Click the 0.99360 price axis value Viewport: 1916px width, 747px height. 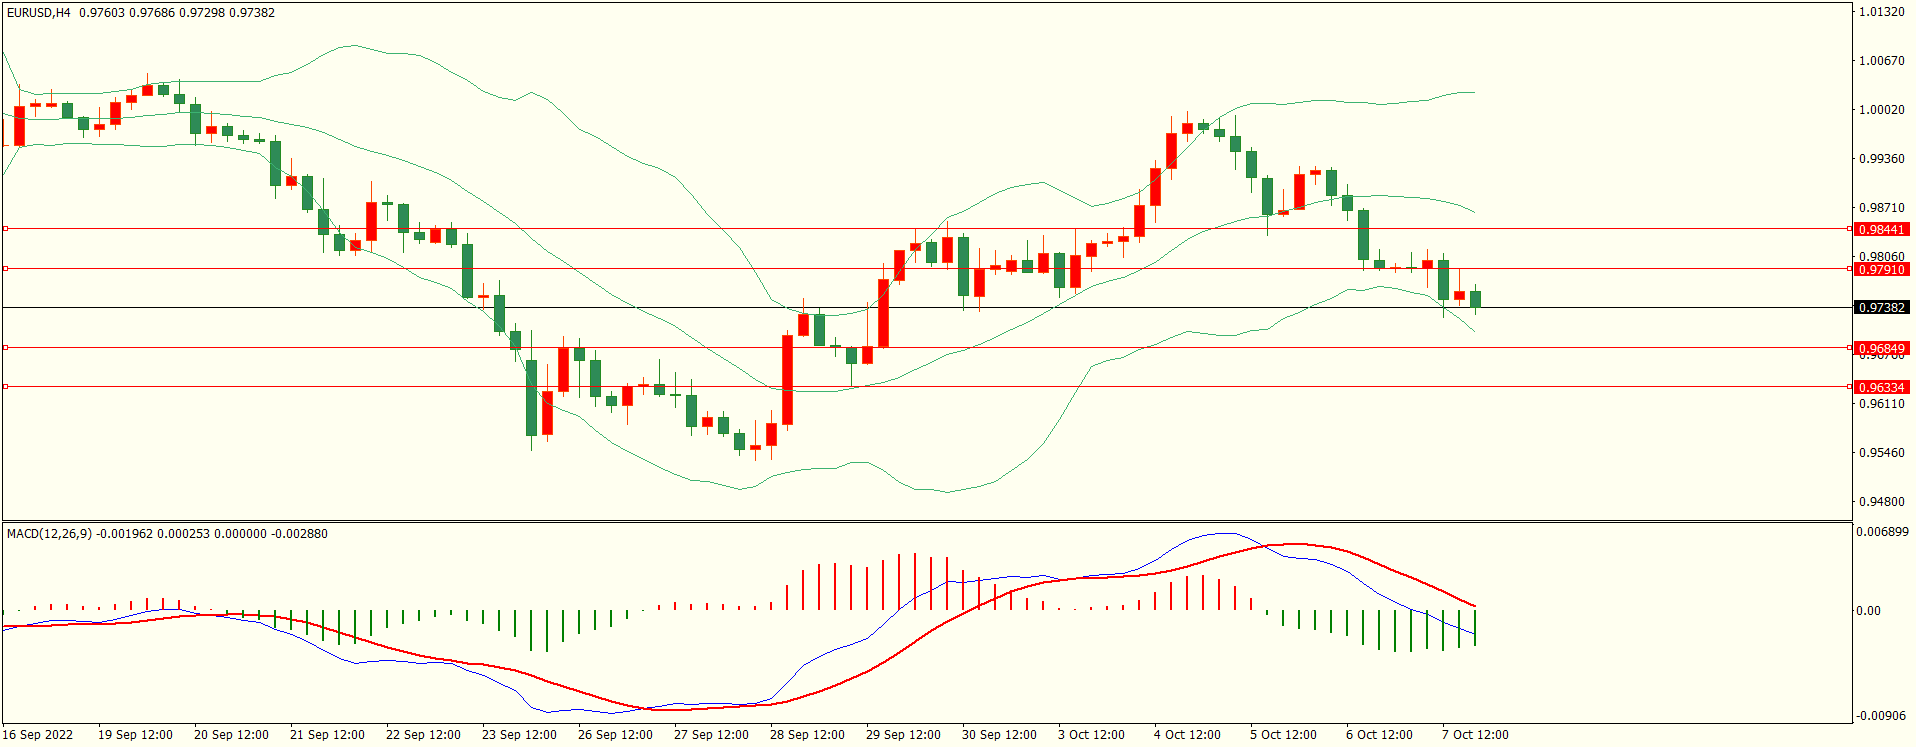pyautogui.click(x=1881, y=159)
